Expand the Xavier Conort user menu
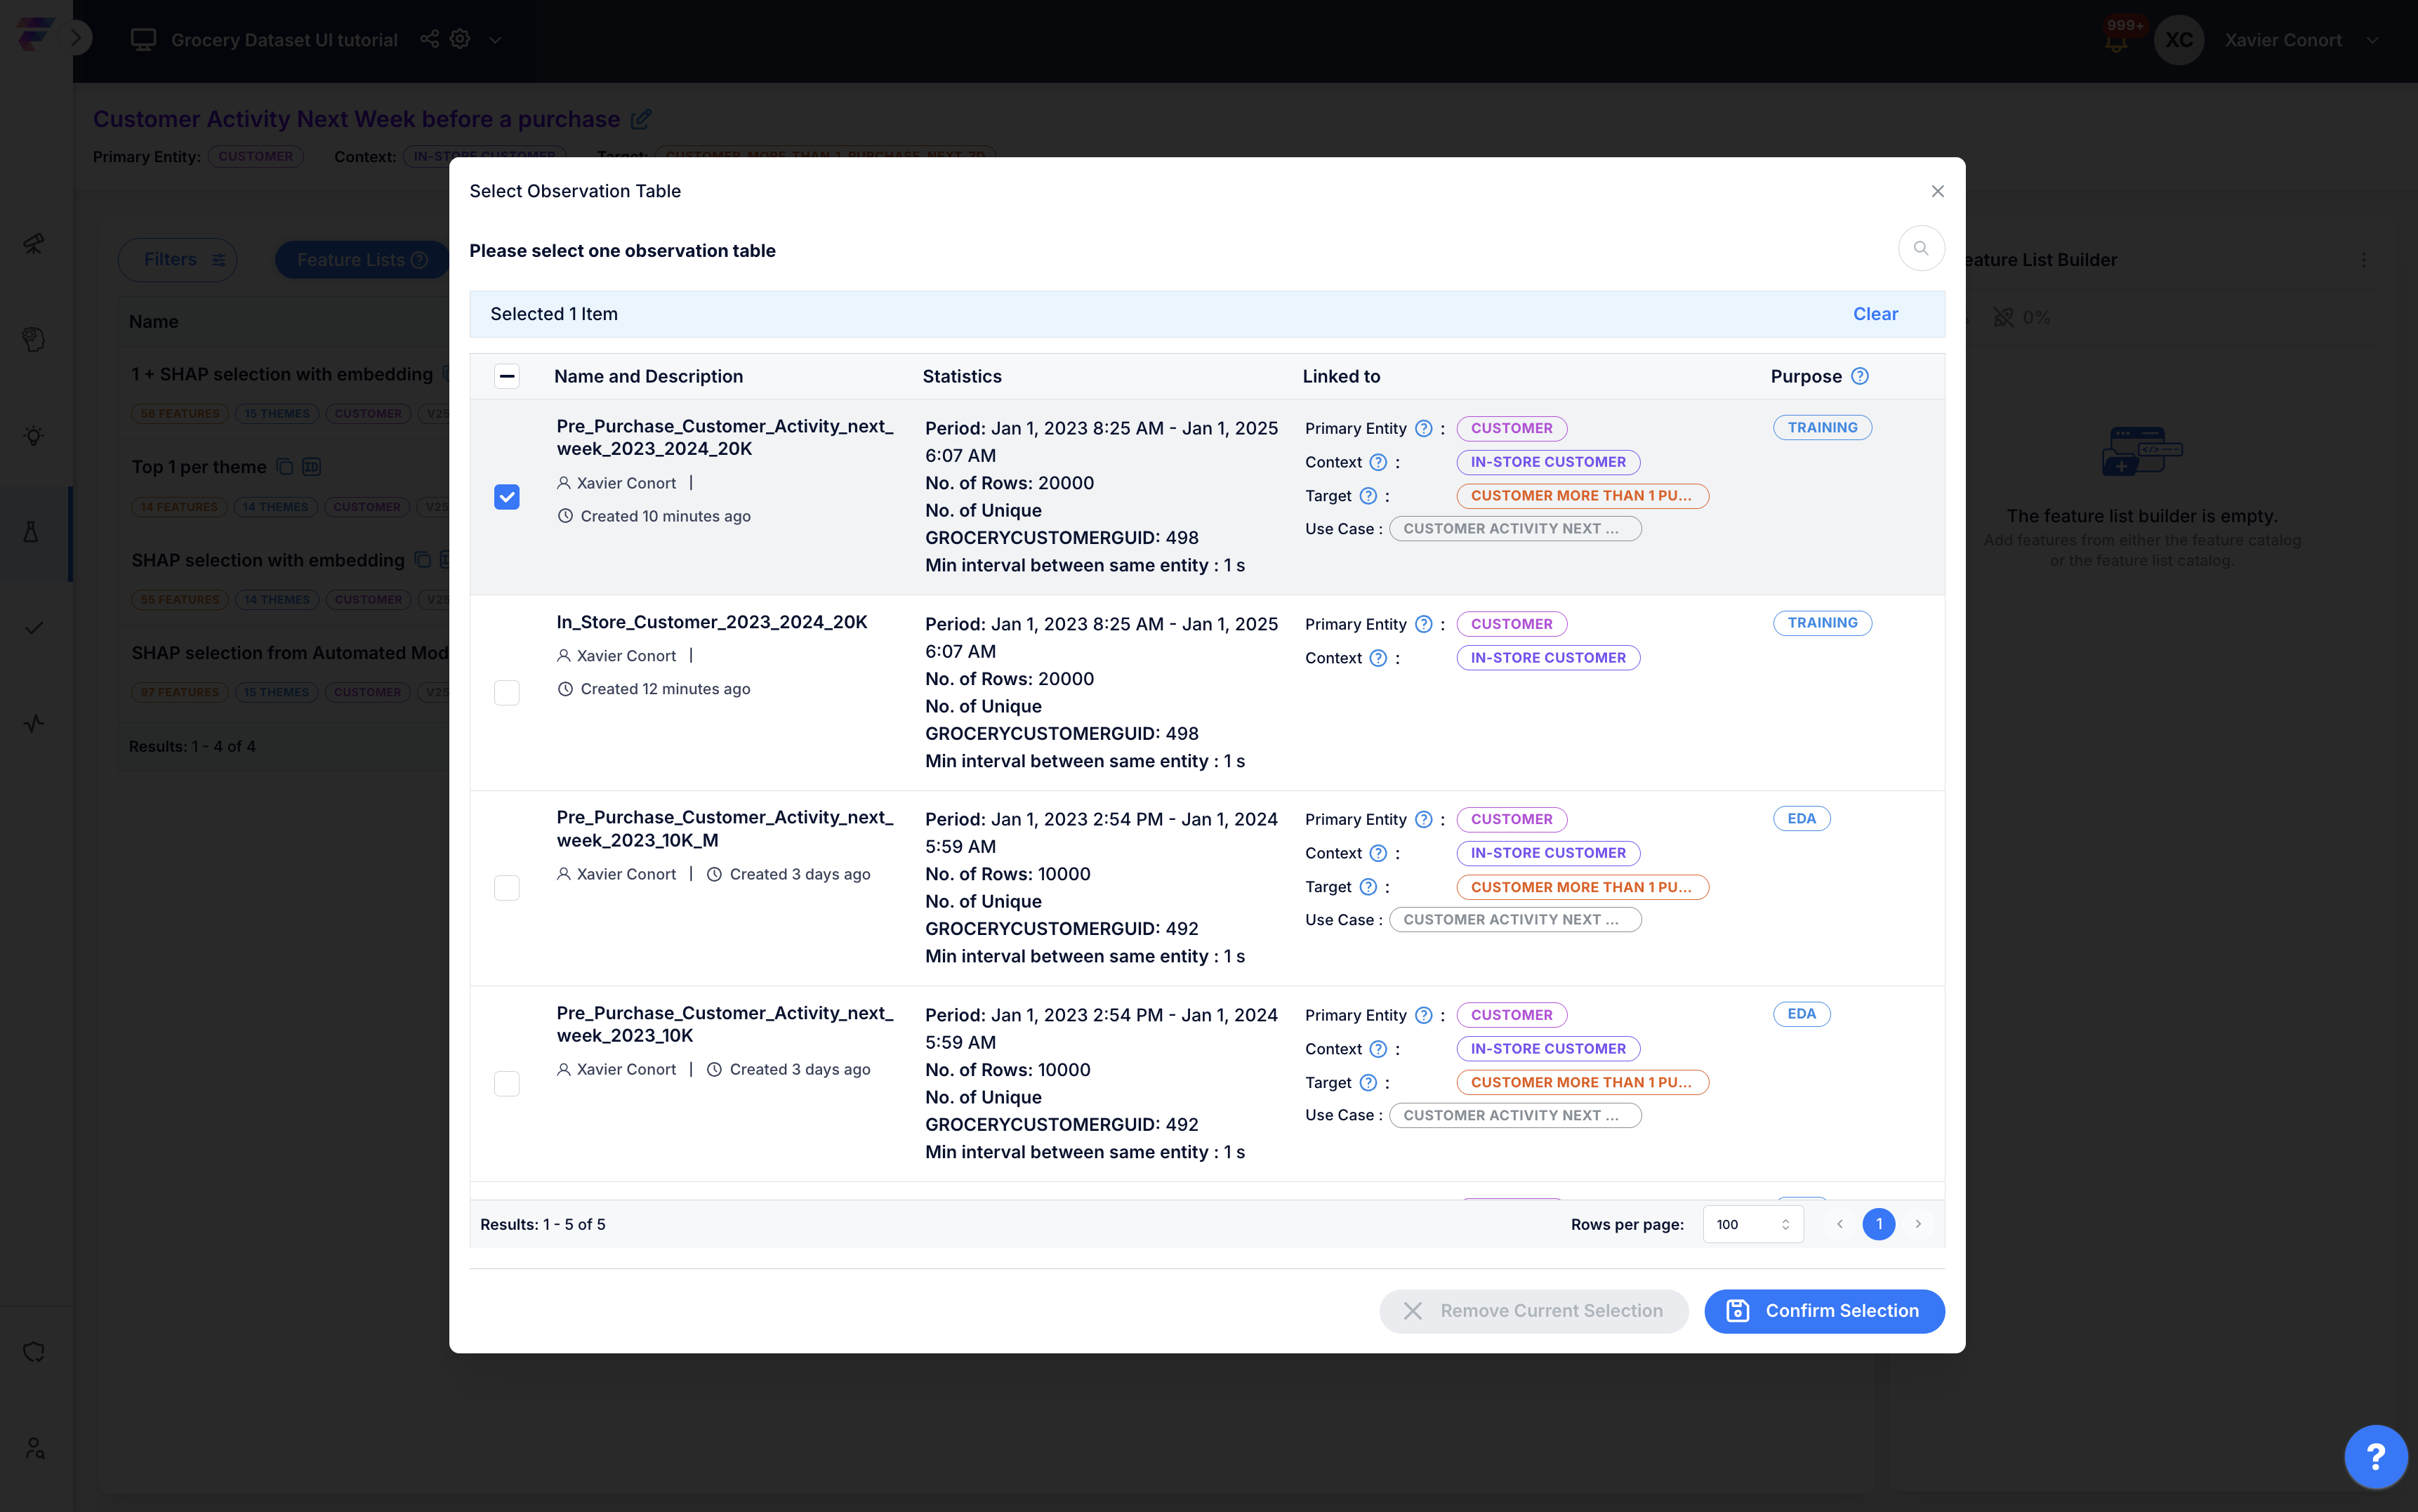 pos(2371,41)
